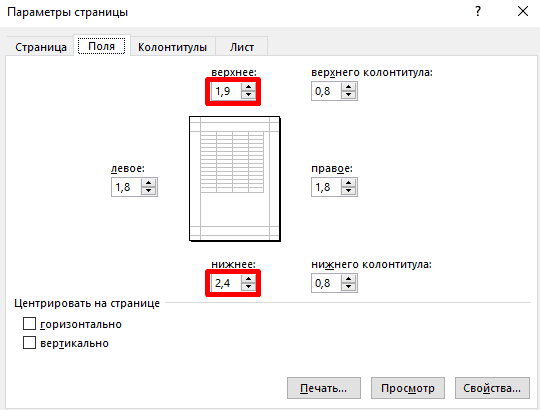This screenshot has width=540, height=410.
Task: Decrease the верхнее margin value
Action: [248, 95]
